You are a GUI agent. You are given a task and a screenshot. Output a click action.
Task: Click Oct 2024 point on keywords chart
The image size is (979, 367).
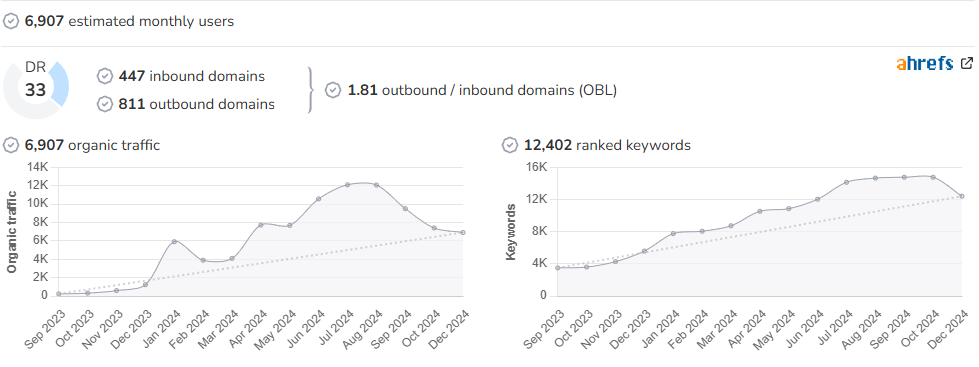933,177
